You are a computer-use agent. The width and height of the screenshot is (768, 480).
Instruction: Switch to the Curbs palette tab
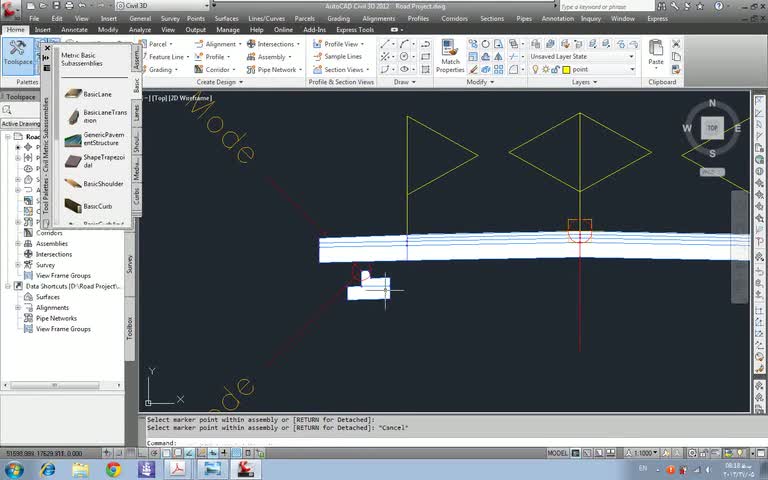136,196
